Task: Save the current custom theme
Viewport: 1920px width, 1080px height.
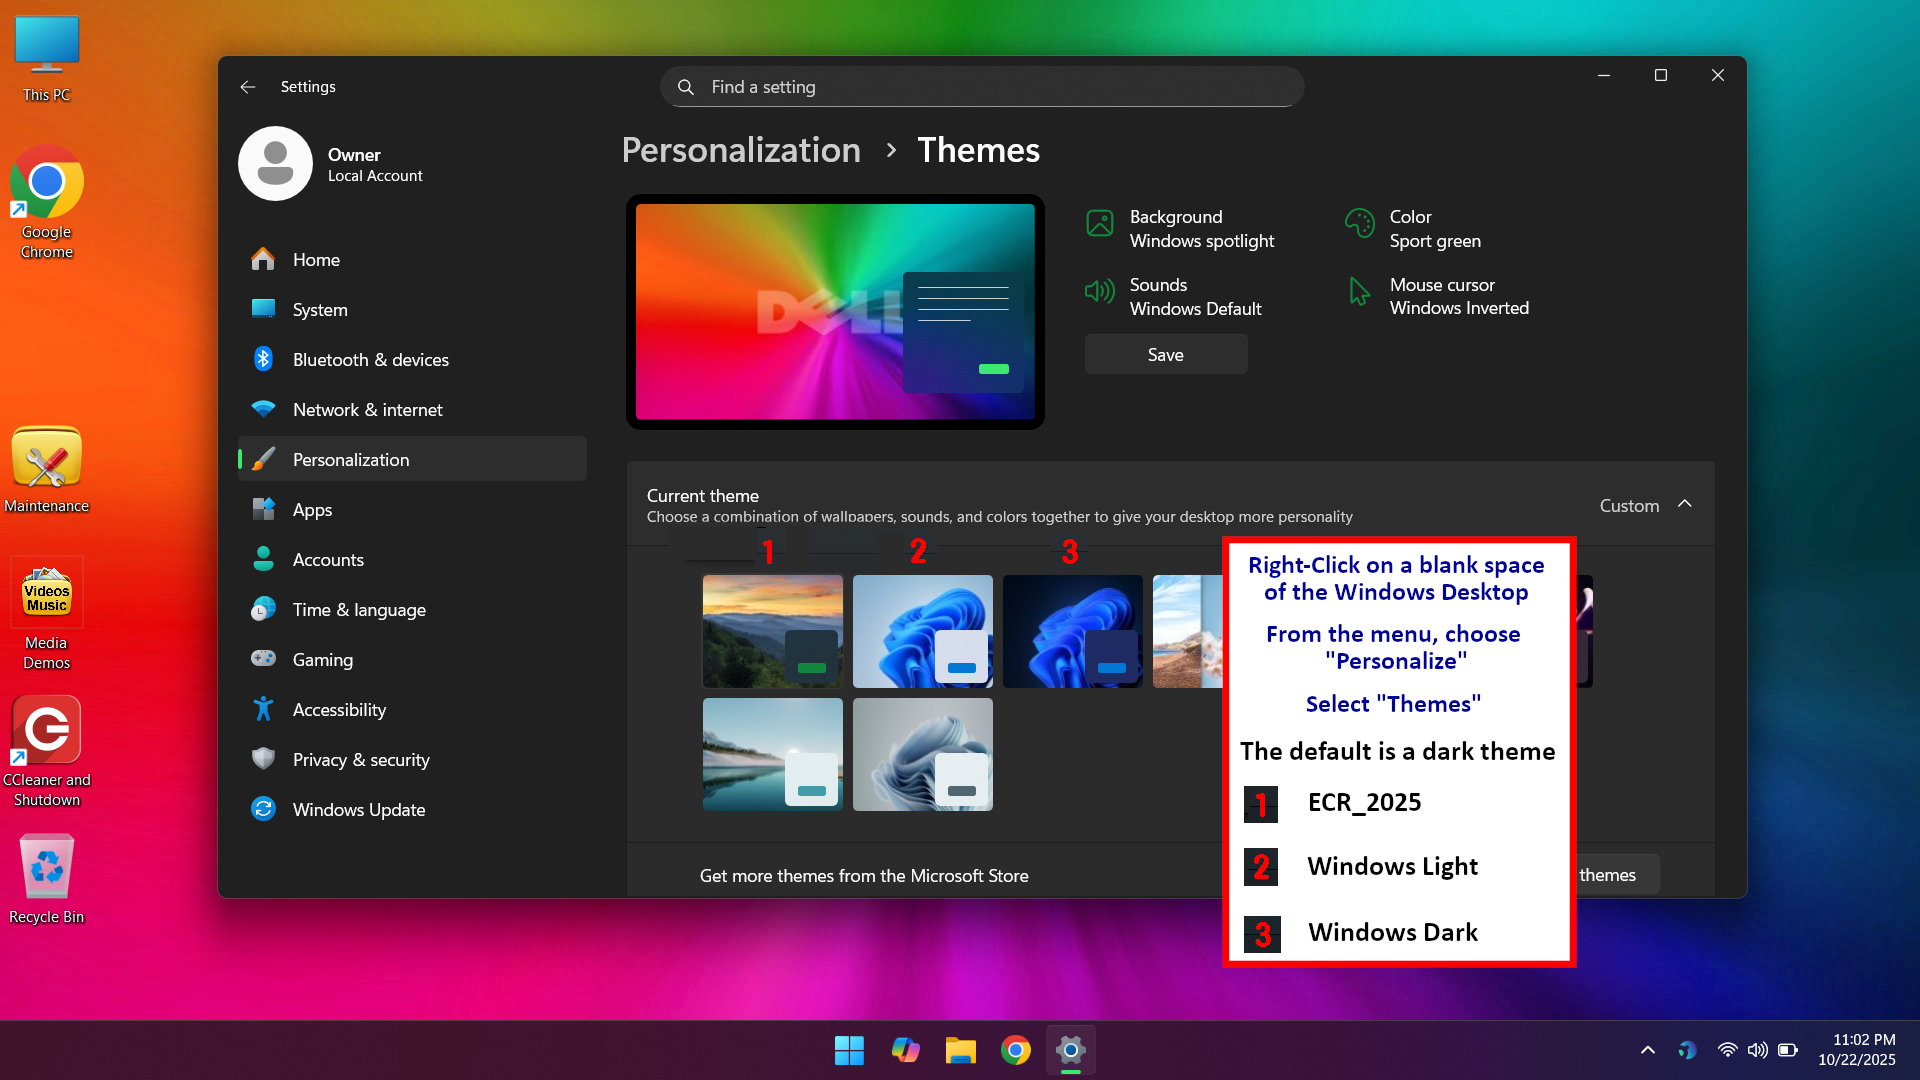Action: pos(1166,355)
